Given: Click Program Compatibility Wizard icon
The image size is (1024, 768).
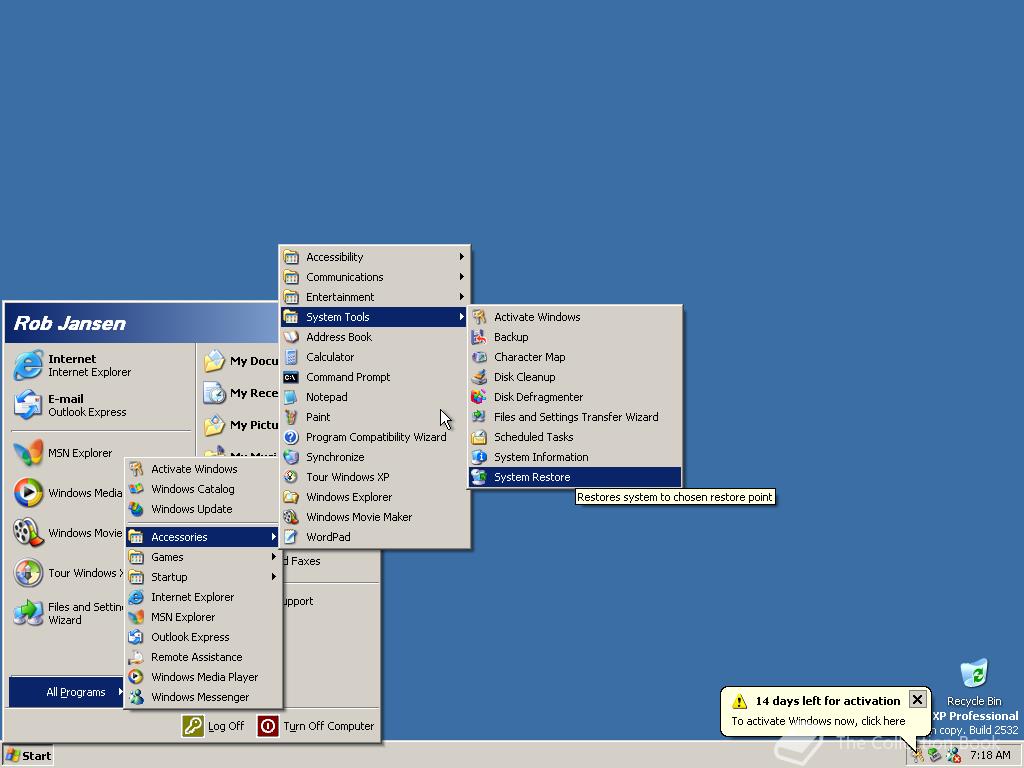Looking at the screenshot, I should 291,437.
